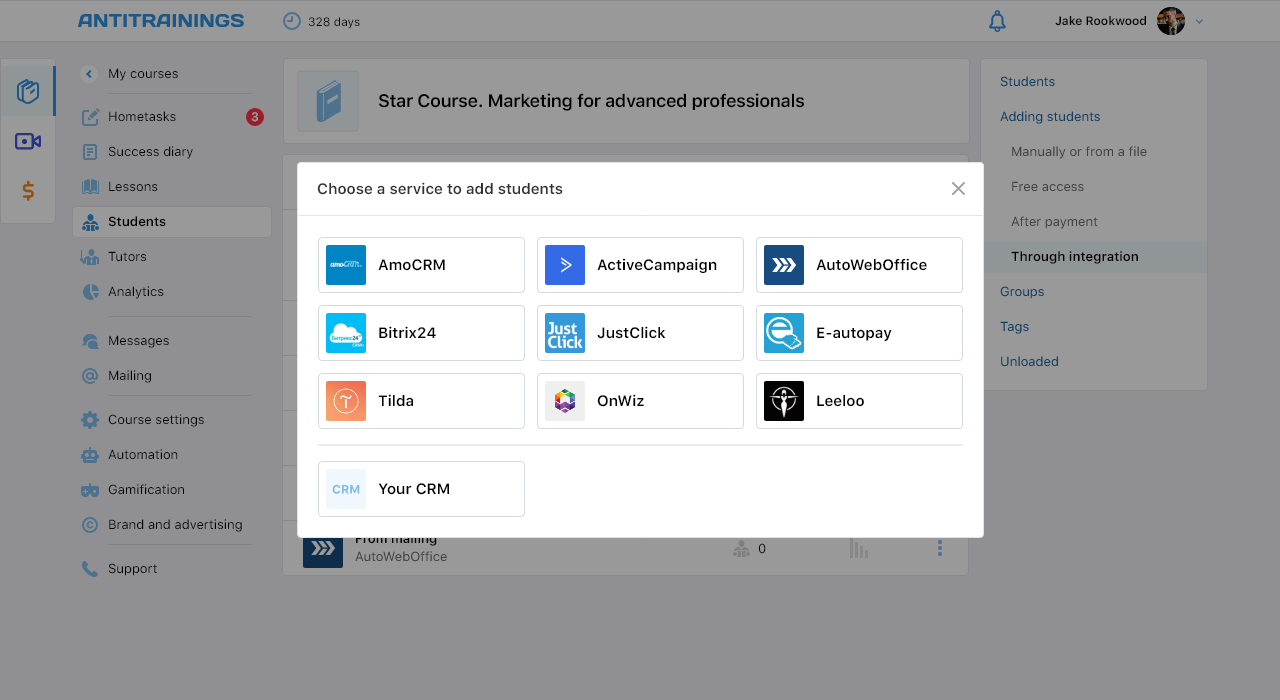Image resolution: width=1280 pixels, height=700 pixels.
Task: Click the Messages chat icon
Action: click(x=90, y=341)
